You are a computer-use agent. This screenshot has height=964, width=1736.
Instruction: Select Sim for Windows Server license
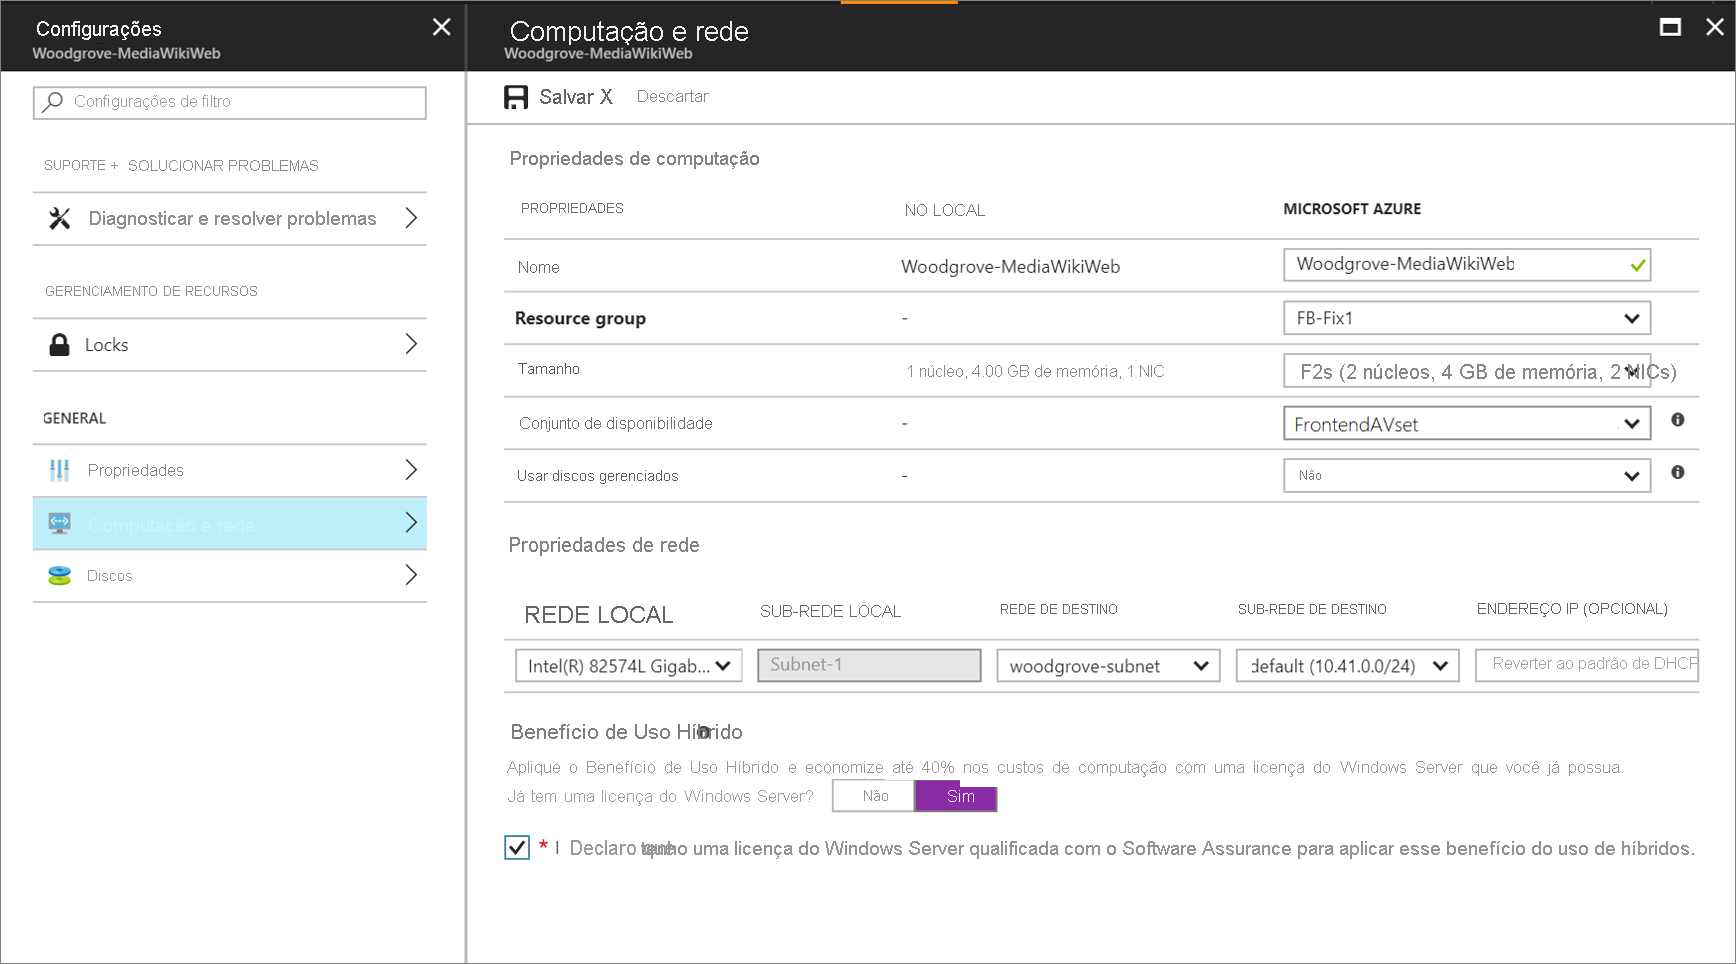point(959,796)
